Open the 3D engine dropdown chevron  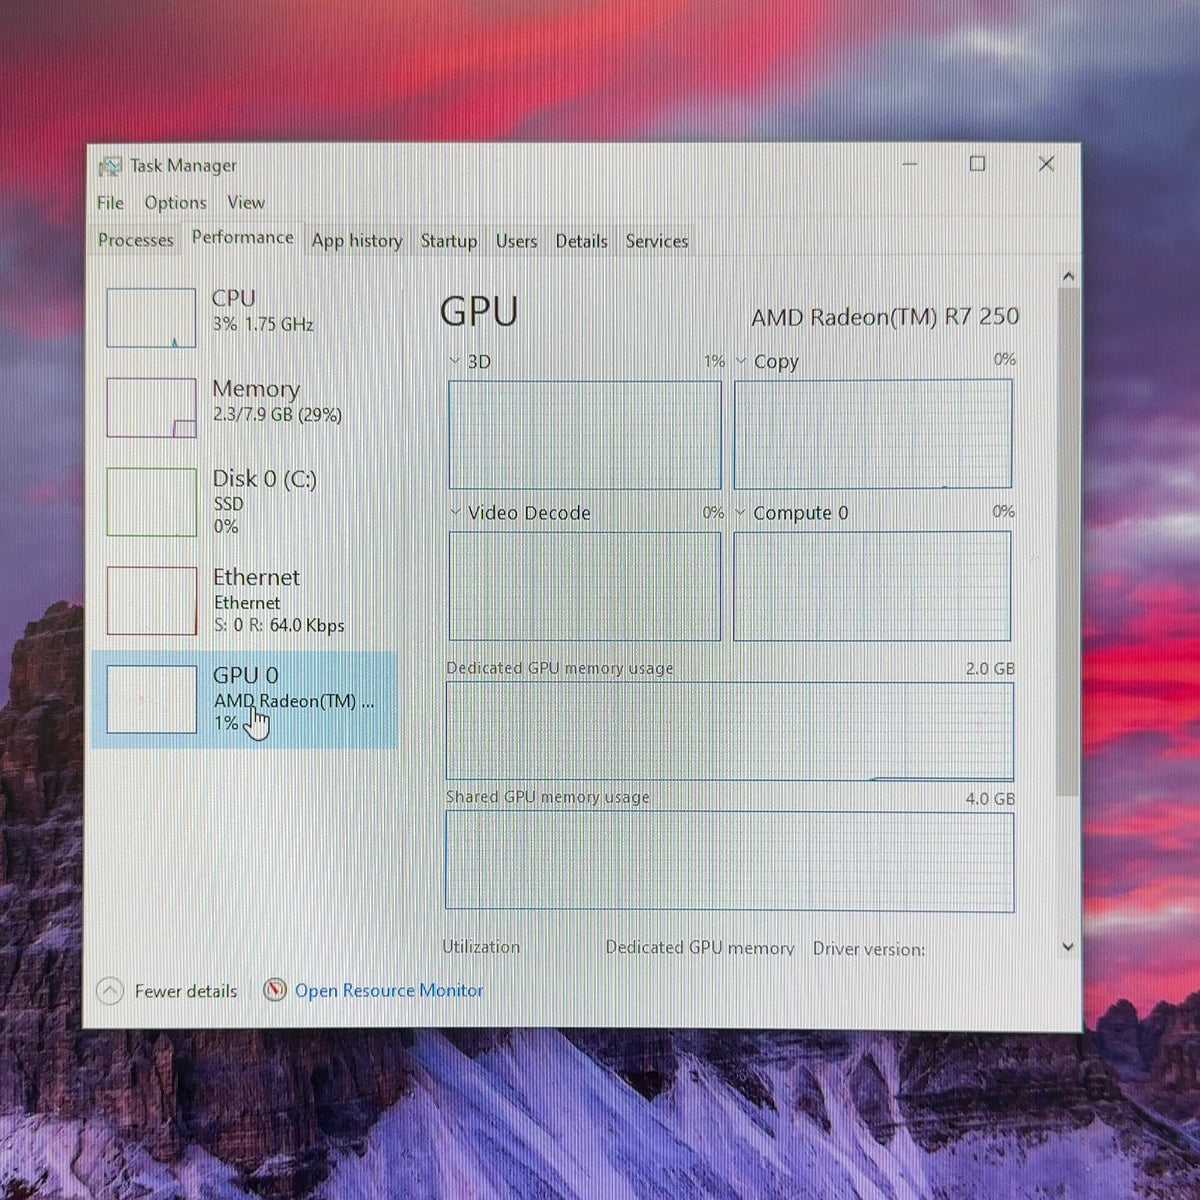(455, 361)
